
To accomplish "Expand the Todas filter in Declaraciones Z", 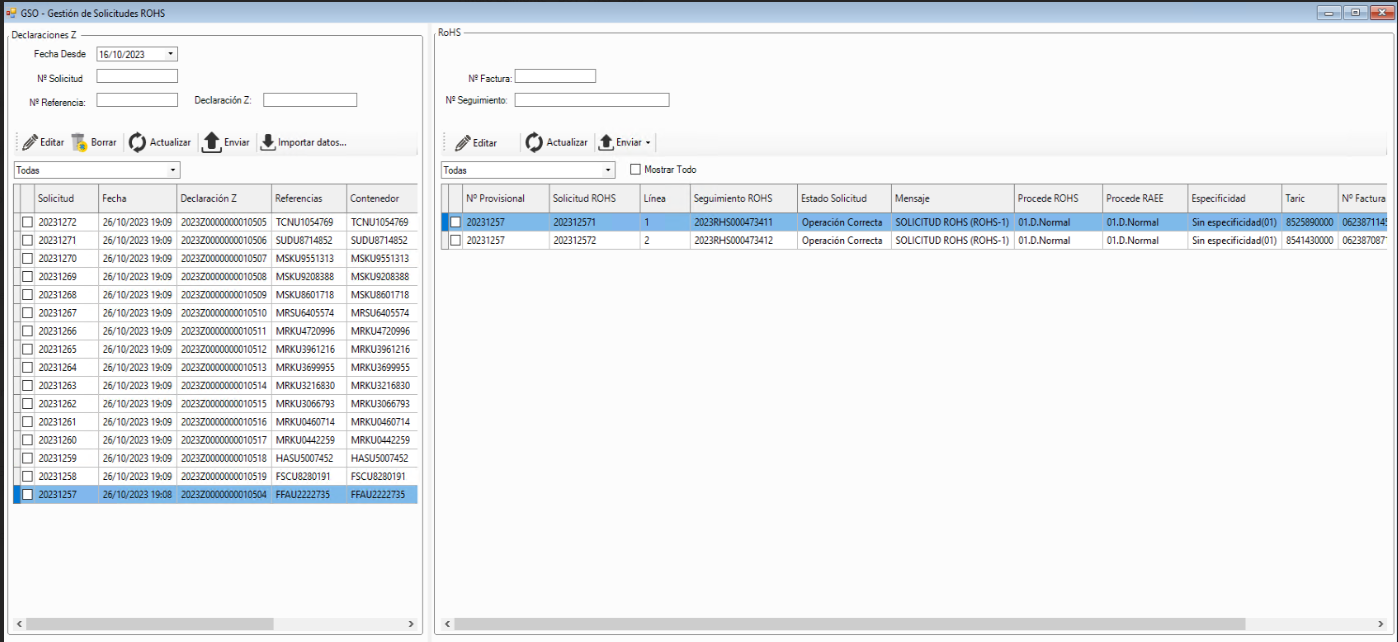I will tap(173, 170).
